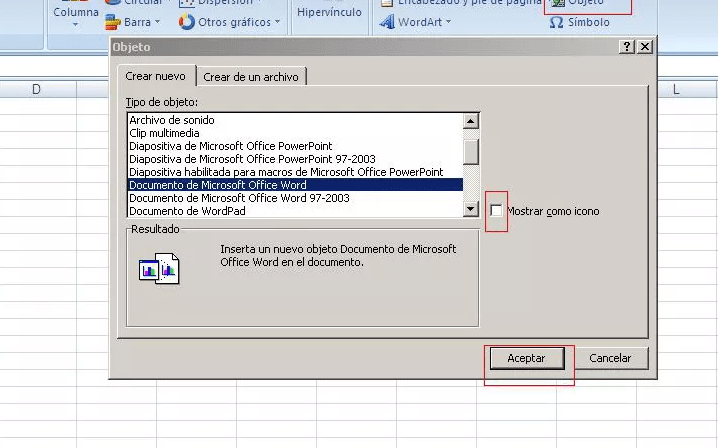The height and width of the screenshot is (448, 718).
Task: Click the object list scroll up arrow
Action: 470,121
